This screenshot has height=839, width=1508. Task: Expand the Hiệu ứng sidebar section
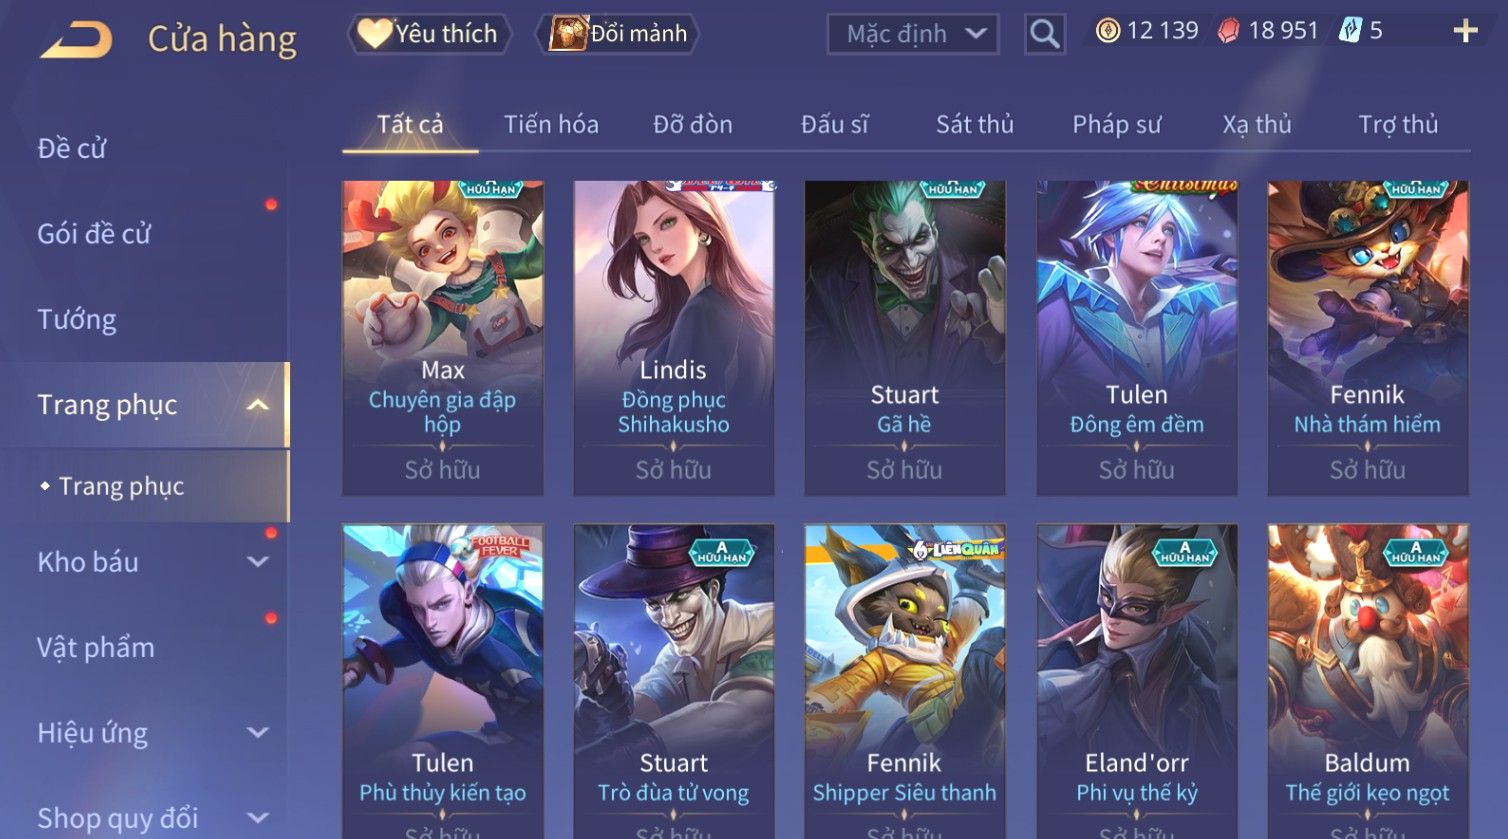pos(258,733)
